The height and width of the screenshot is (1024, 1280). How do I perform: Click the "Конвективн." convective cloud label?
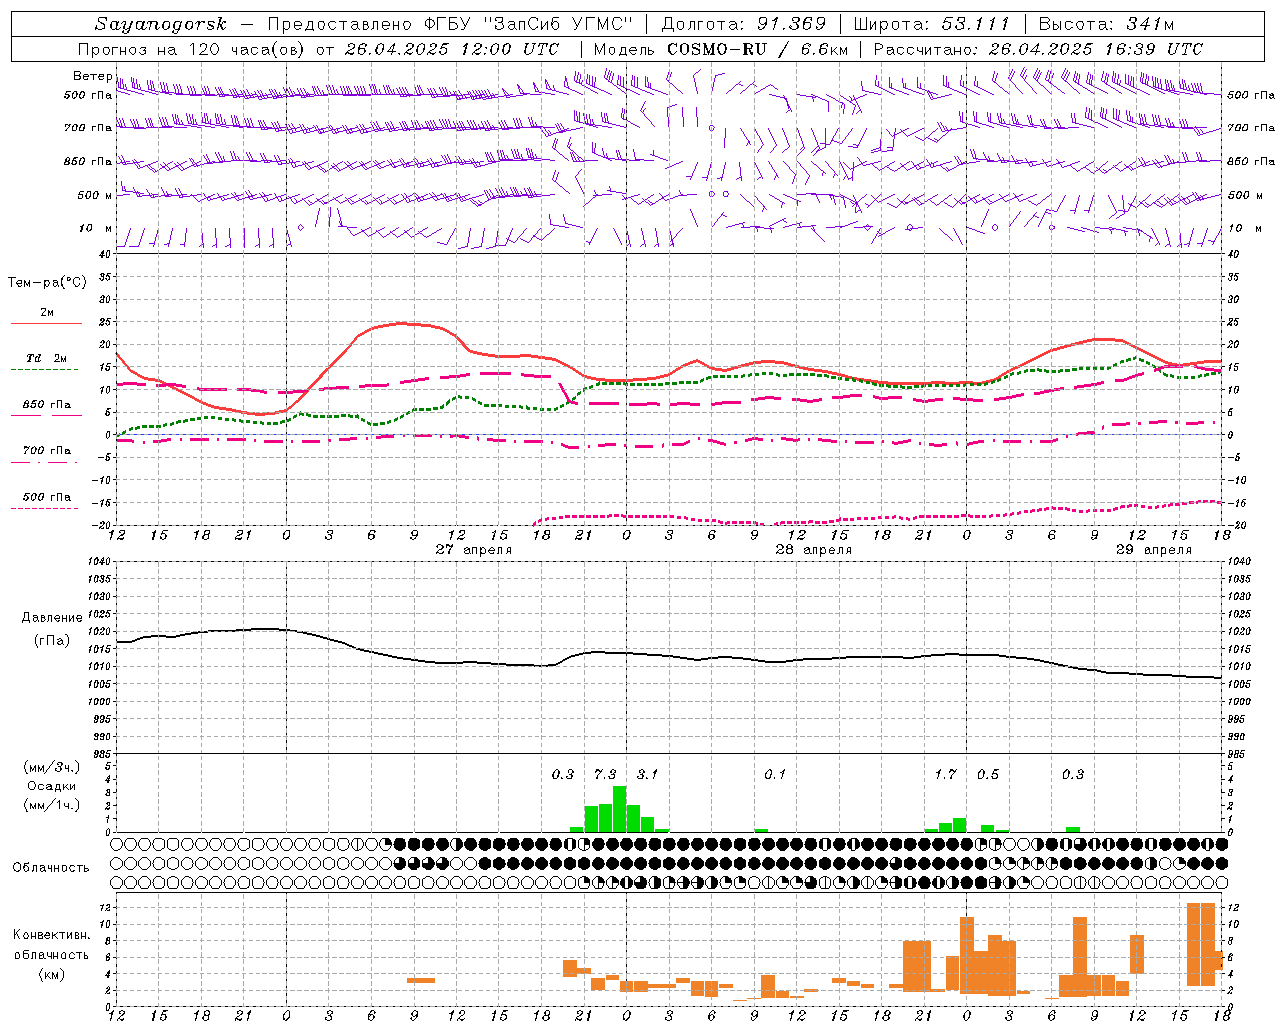click(51, 935)
